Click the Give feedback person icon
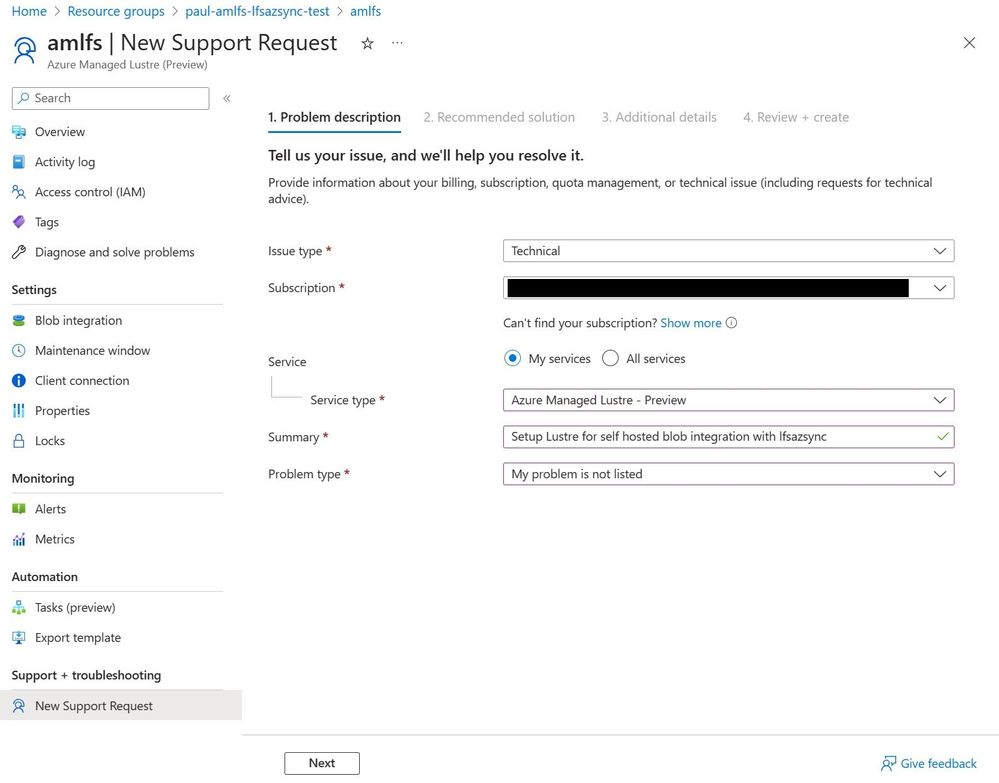Image resolution: width=999 pixels, height=783 pixels. (888, 763)
